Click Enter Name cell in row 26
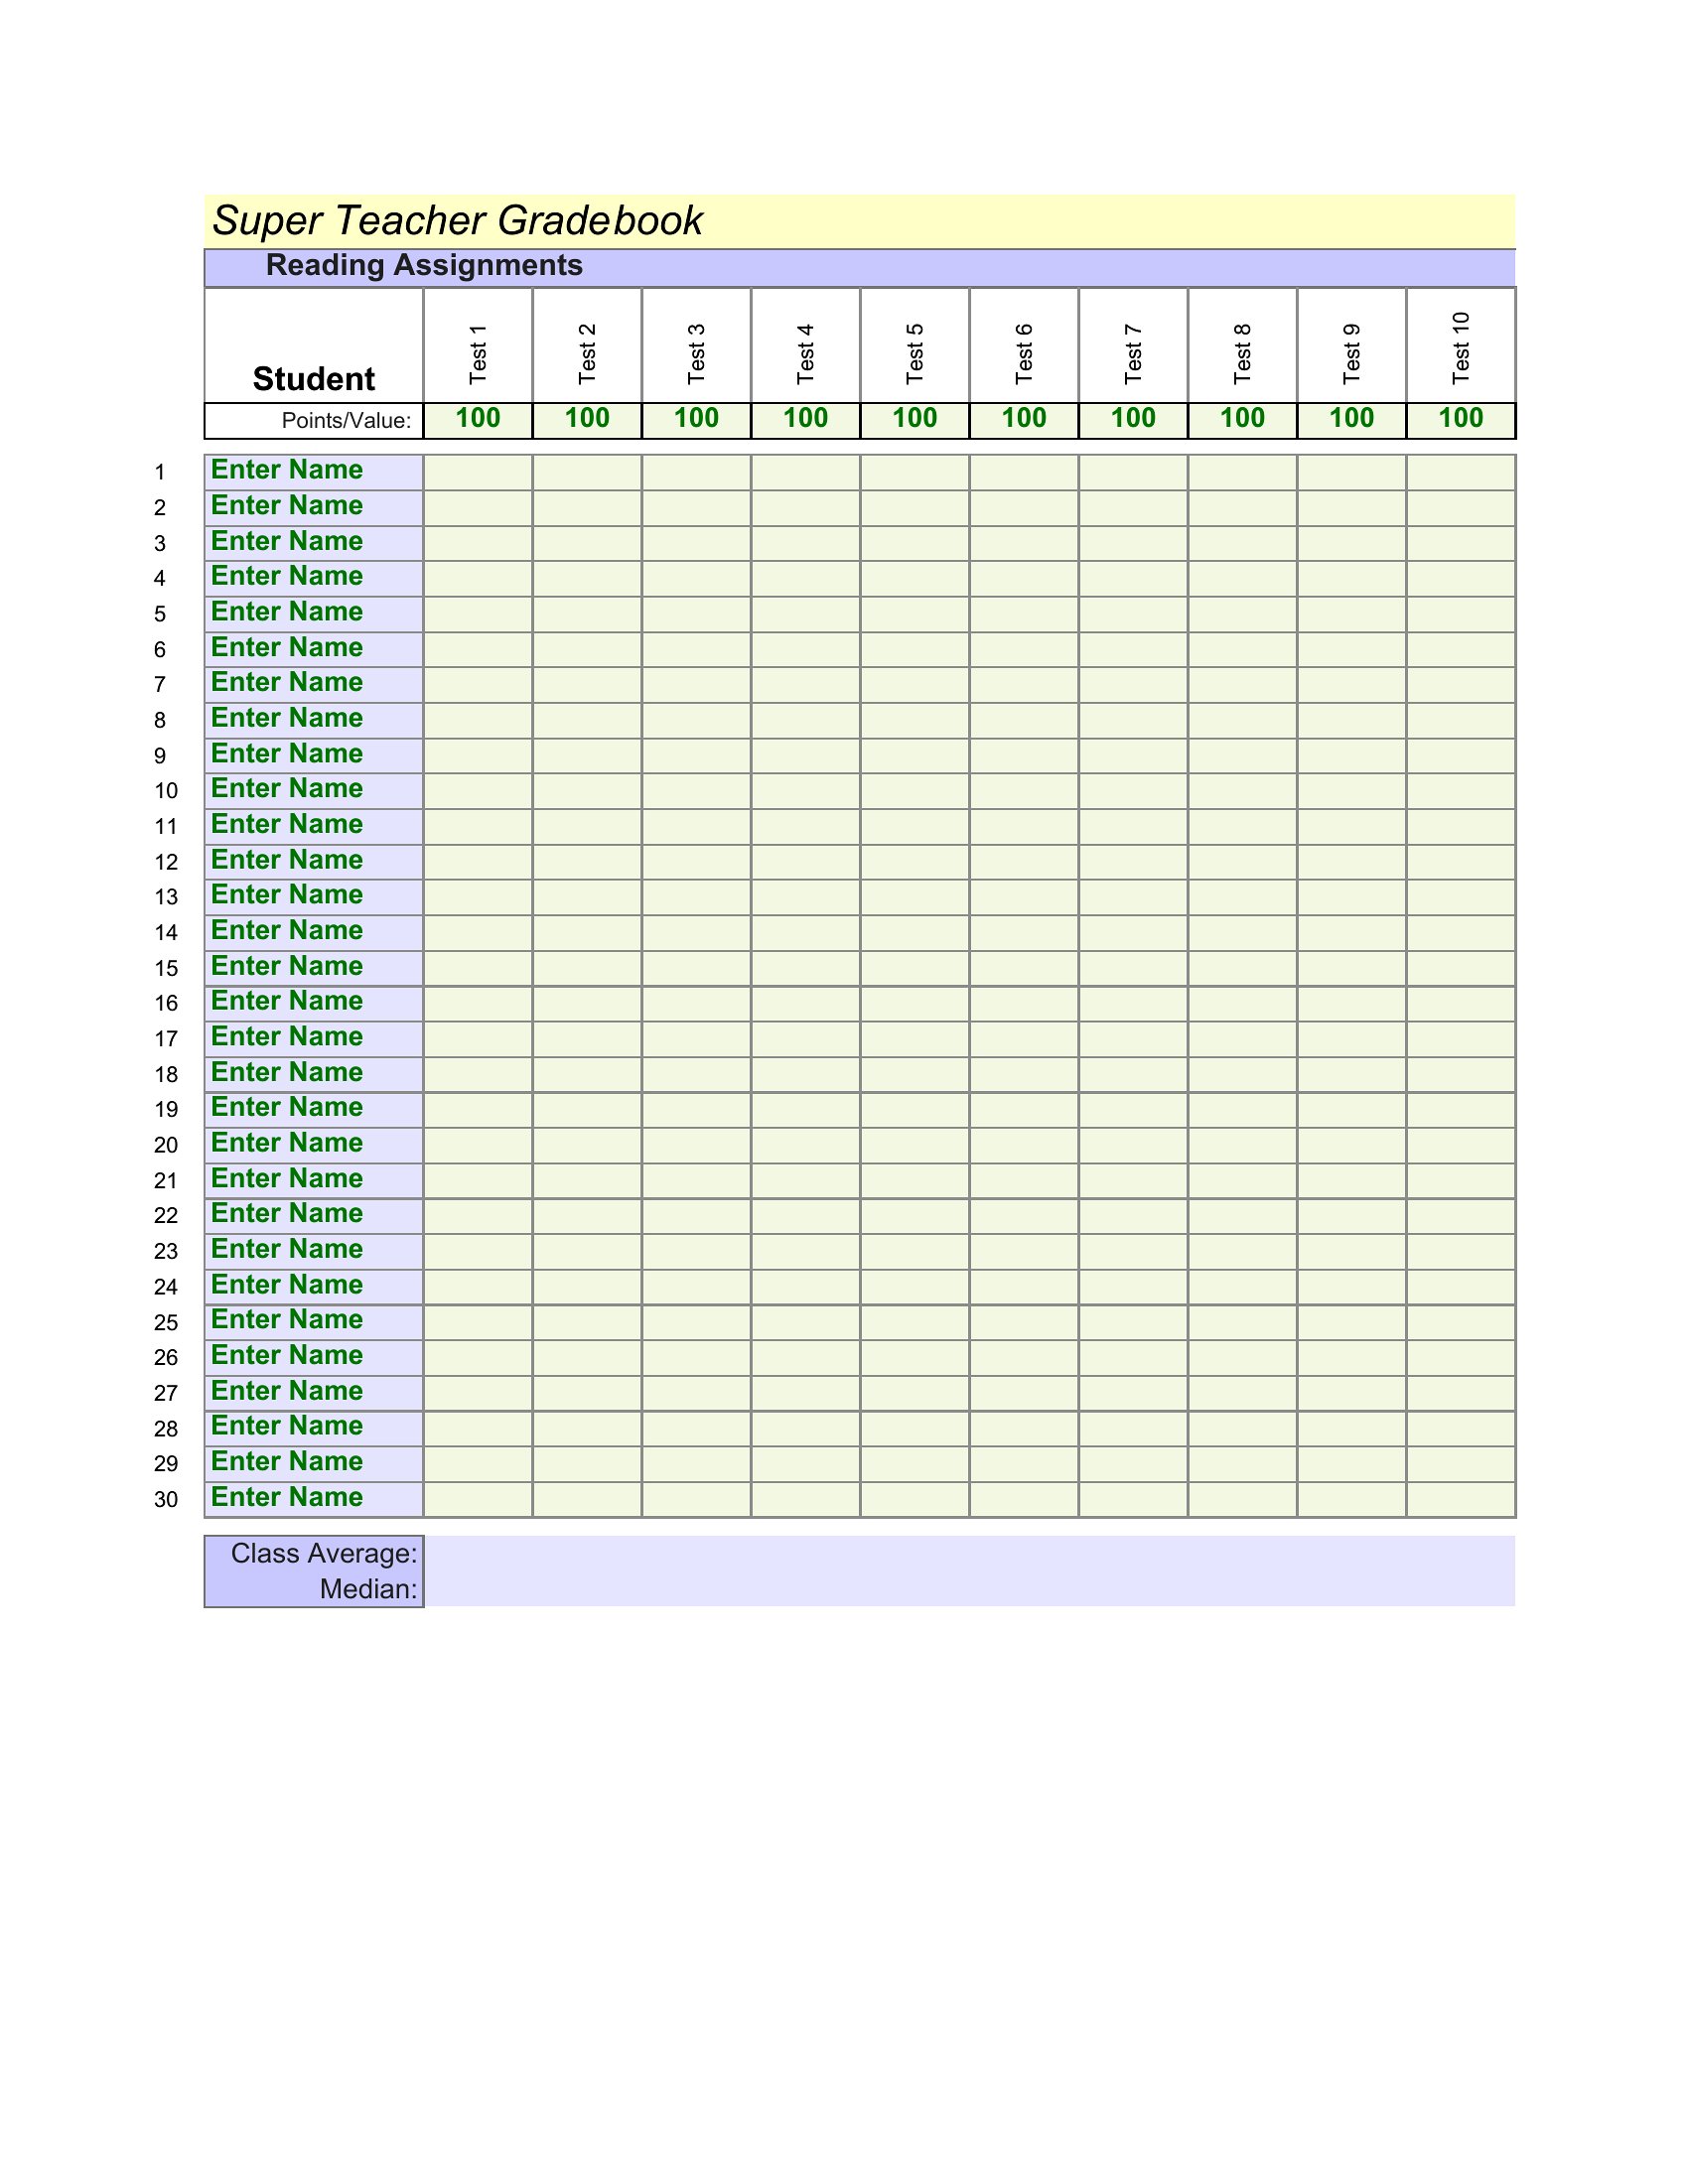Image resolution: width=1688 pixels, height=2184 pixels. 314,1357
